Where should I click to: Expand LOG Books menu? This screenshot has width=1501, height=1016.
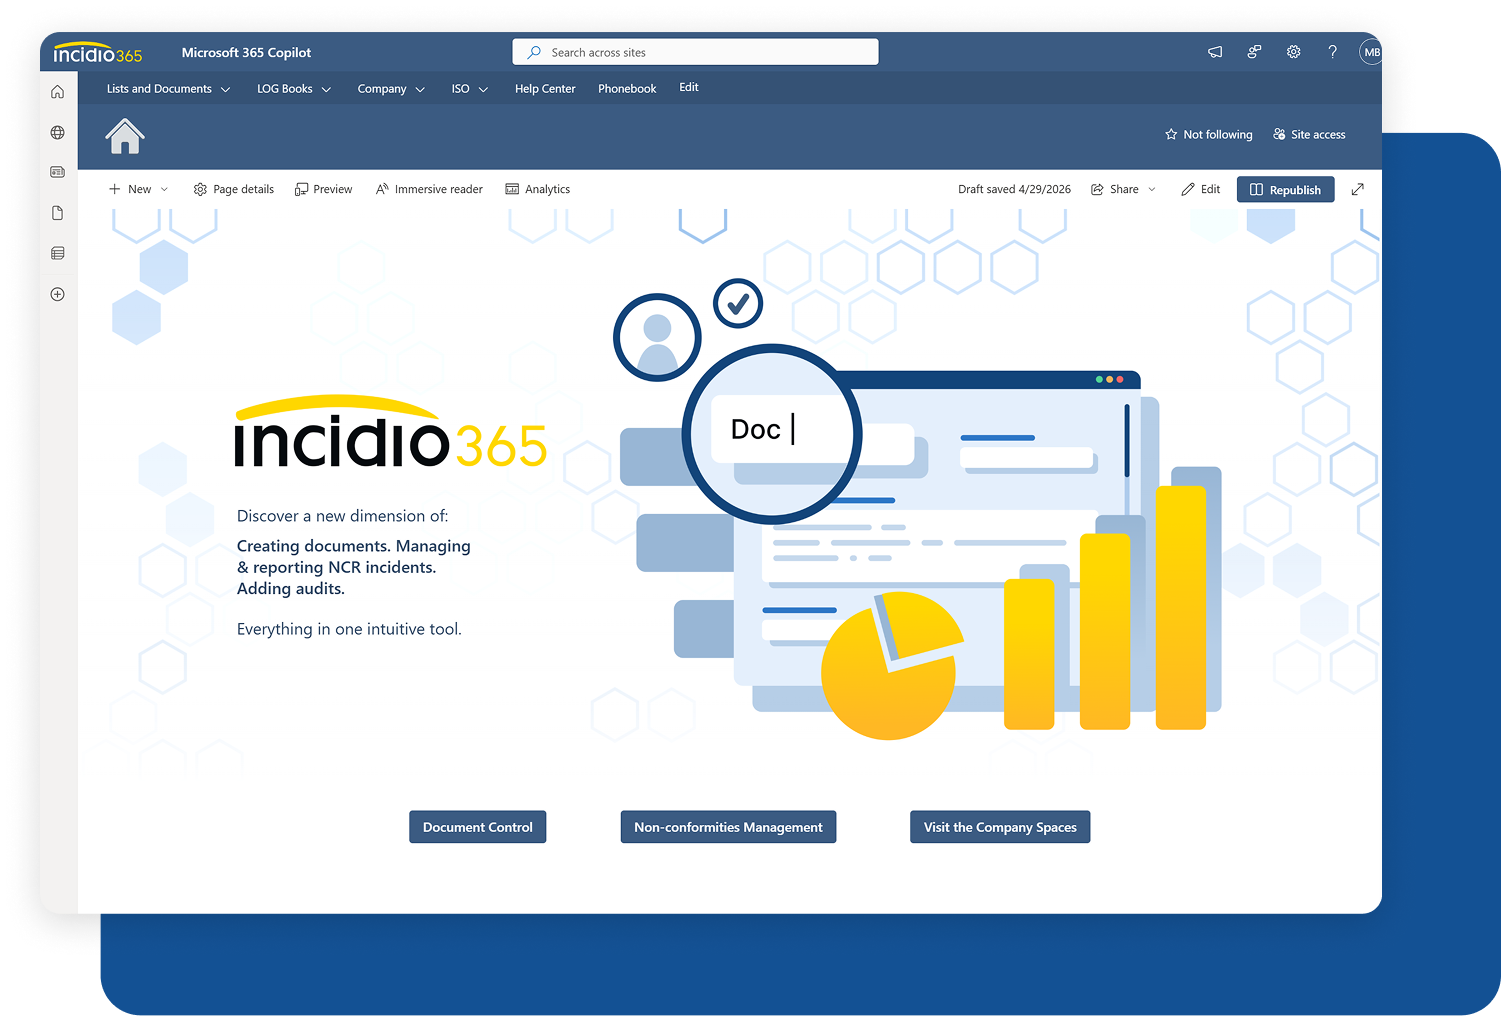[294, 89]
